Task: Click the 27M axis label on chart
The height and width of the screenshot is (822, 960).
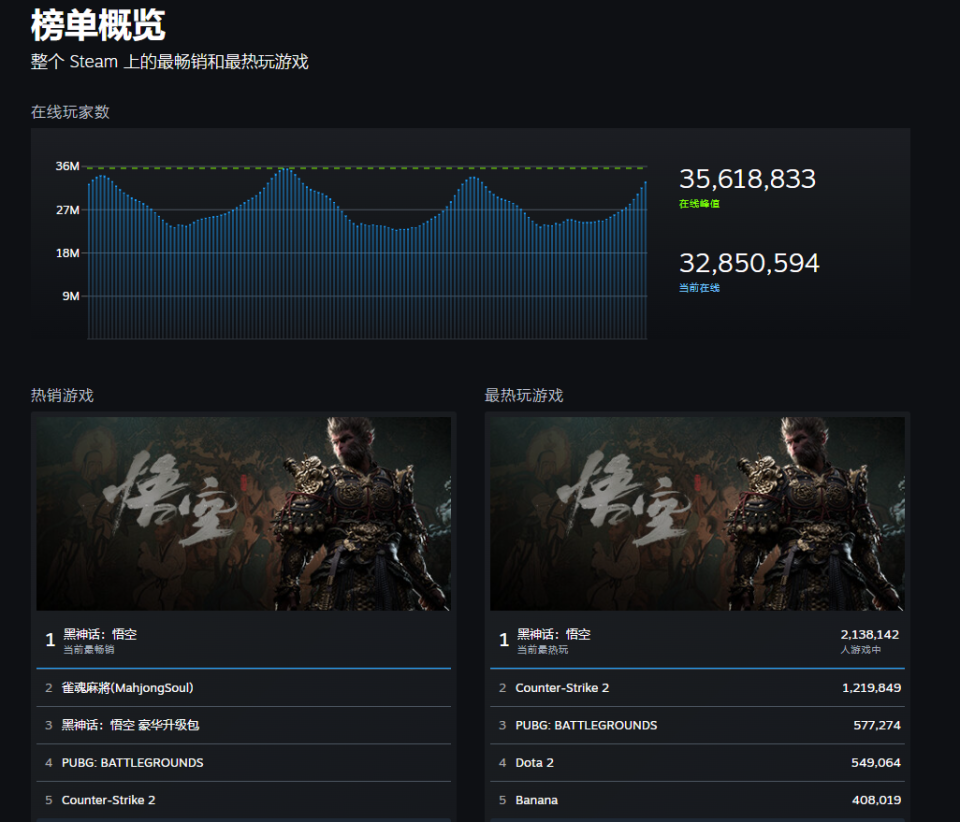Action: point(68,210)
